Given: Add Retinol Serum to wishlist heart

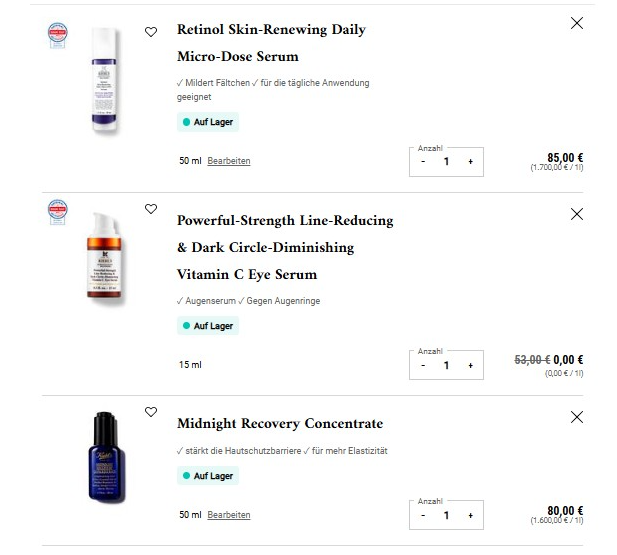Looking at the screenshot, I should tap(151, 32).
